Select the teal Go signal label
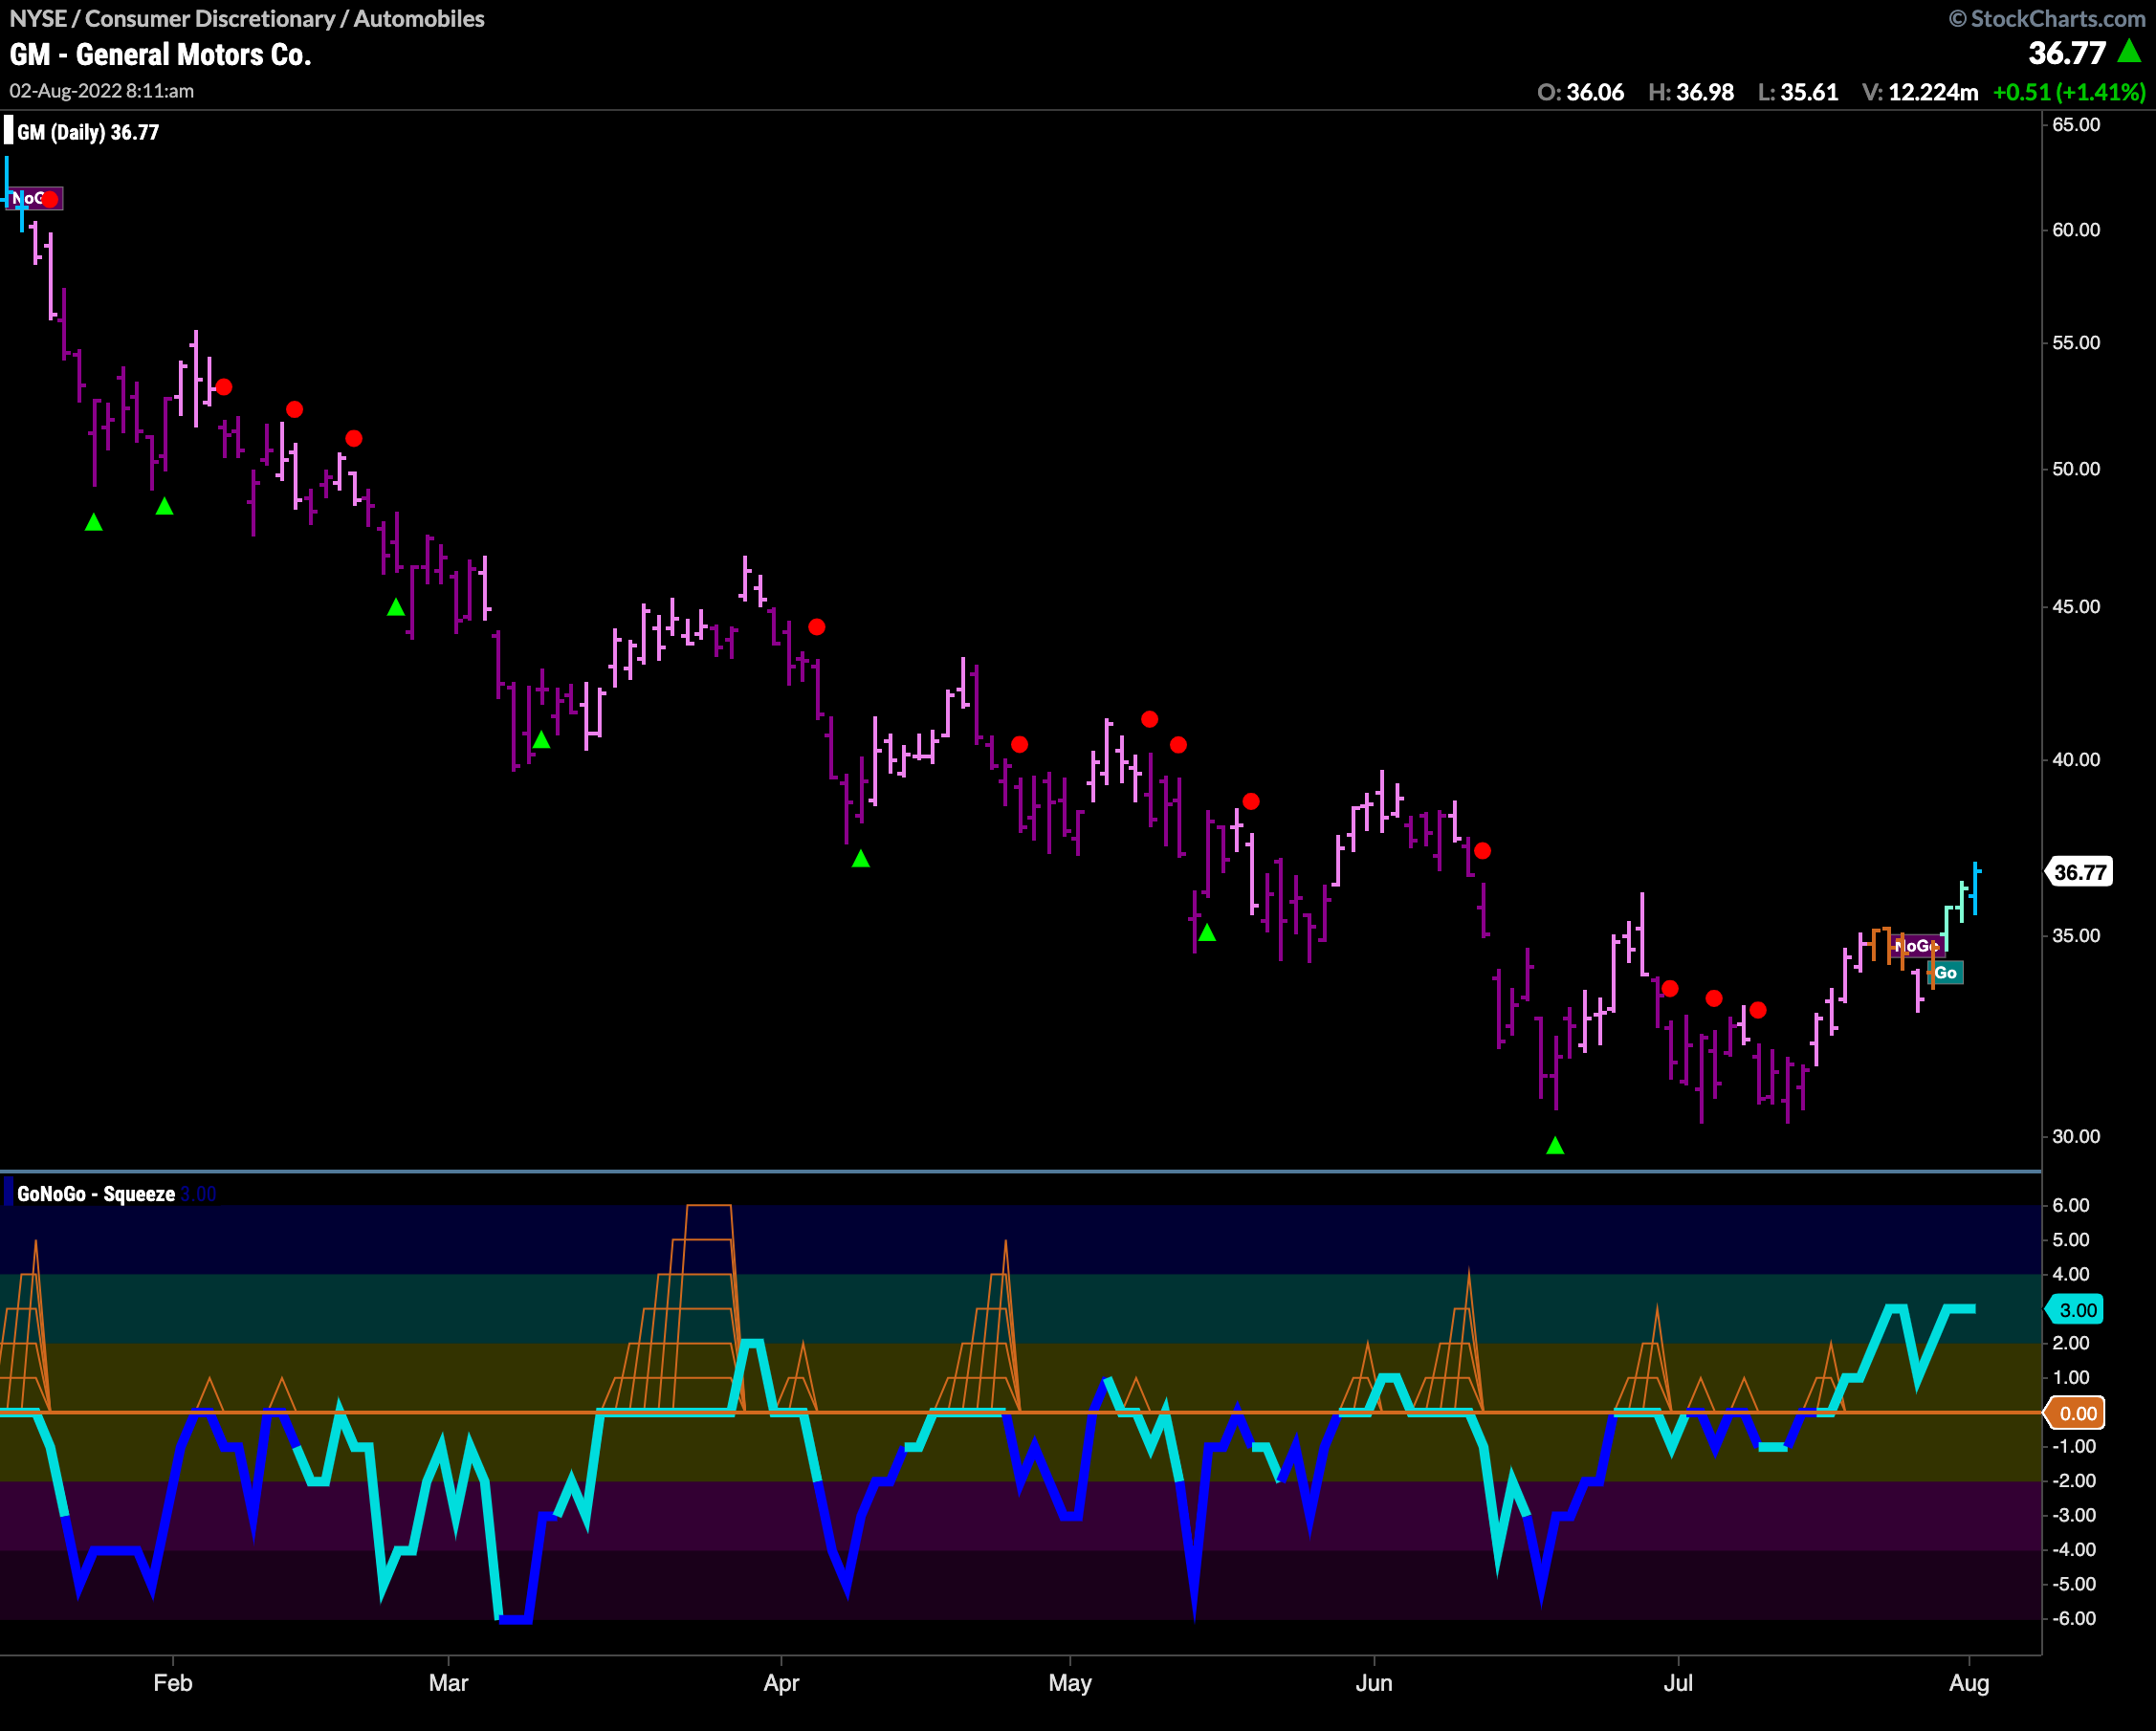This screenshot has height=1731, width=2156. [1946, 973]
